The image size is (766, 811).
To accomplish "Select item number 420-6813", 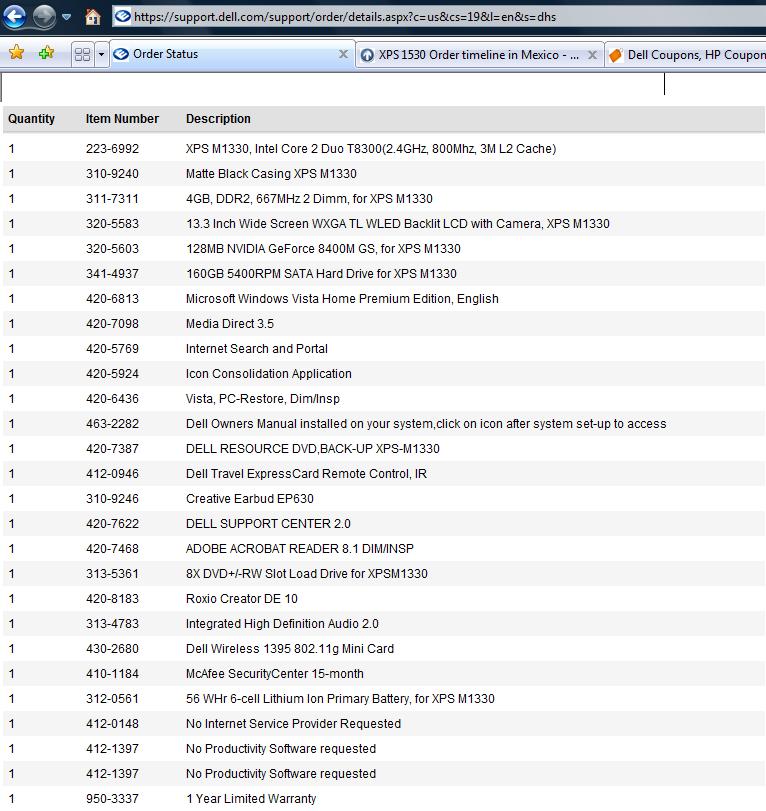I will pyautogui.click(x=112, y=298).
